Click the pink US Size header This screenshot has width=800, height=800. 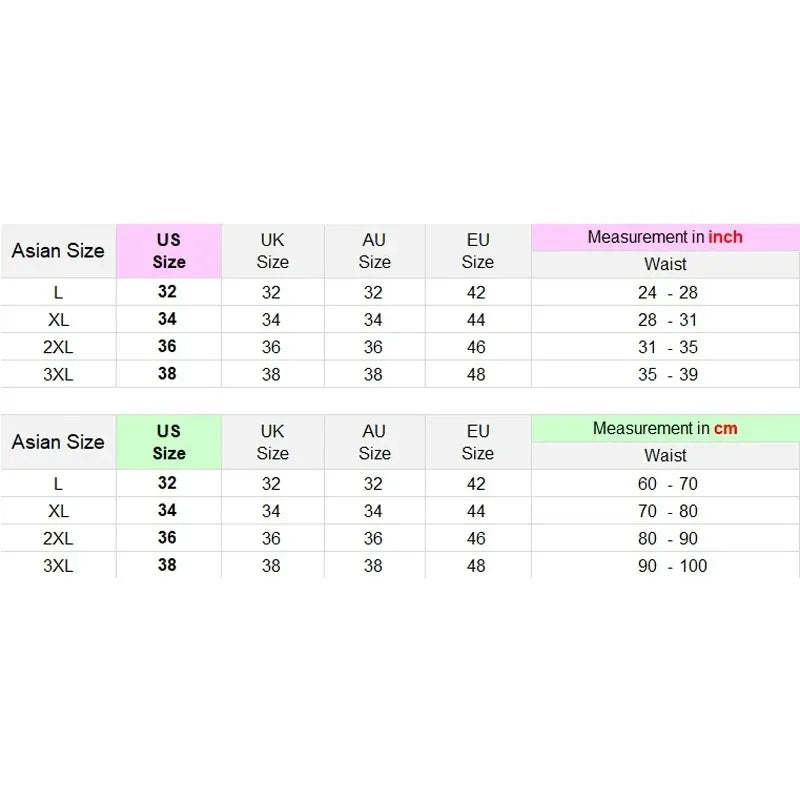(169, 251)
